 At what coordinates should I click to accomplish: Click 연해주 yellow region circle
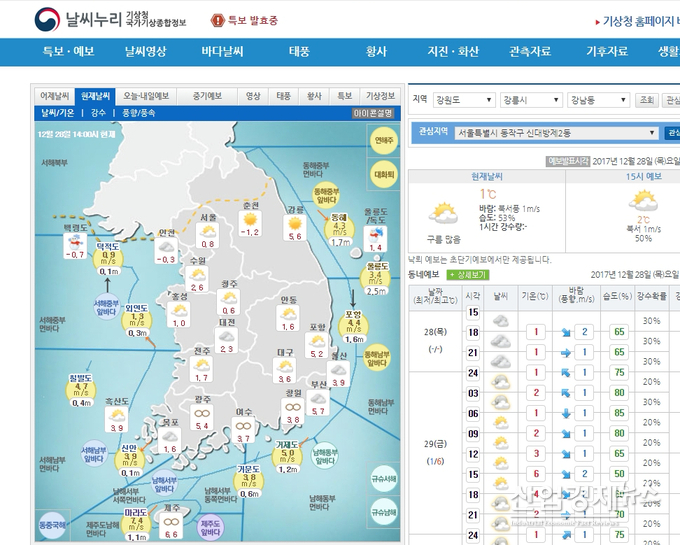[x=384, y=140]
